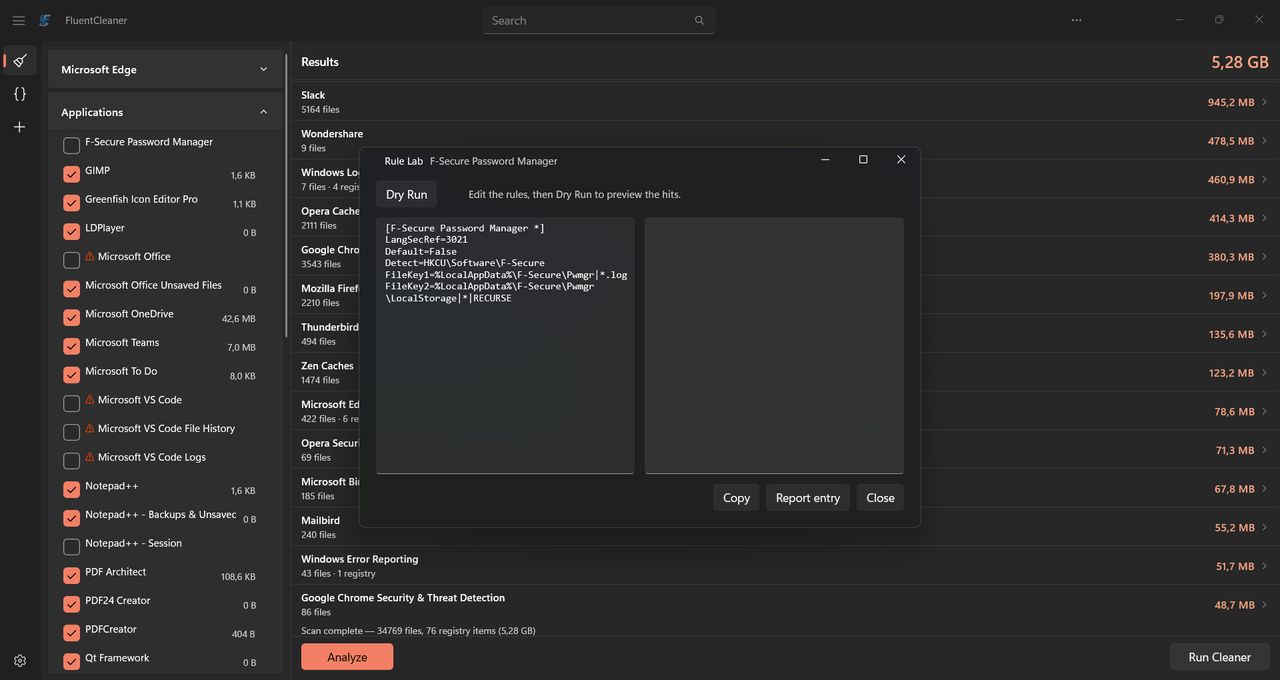The height and width of the screenshot is (680, 1280).
Task: Minimize the Rule Lab dialog
Action: click(x=825, y=160)
